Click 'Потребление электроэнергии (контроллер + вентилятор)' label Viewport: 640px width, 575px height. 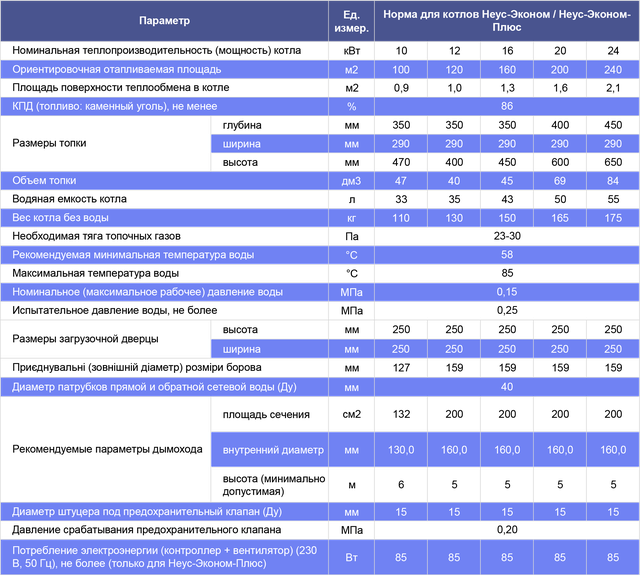164,557
